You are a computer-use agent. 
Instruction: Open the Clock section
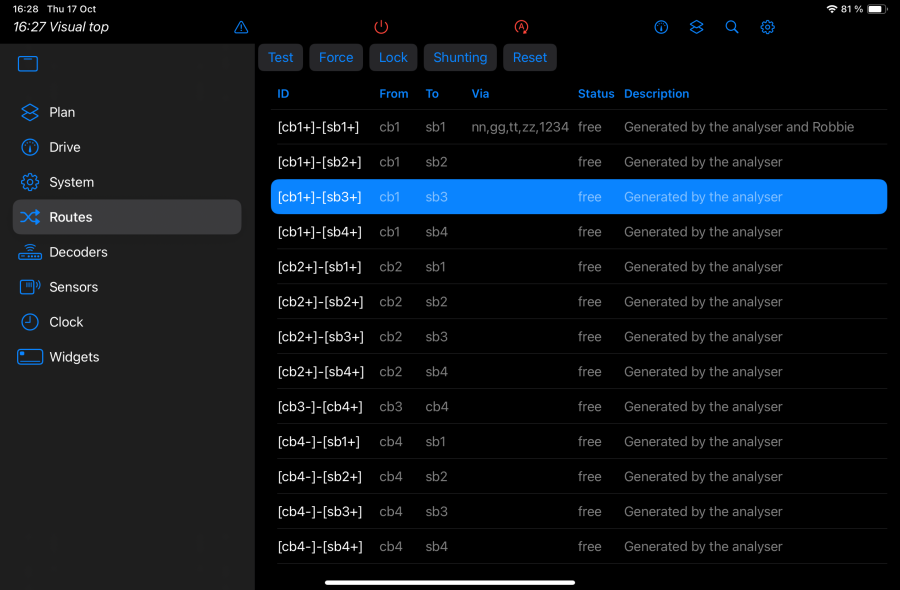pos(66,322)
